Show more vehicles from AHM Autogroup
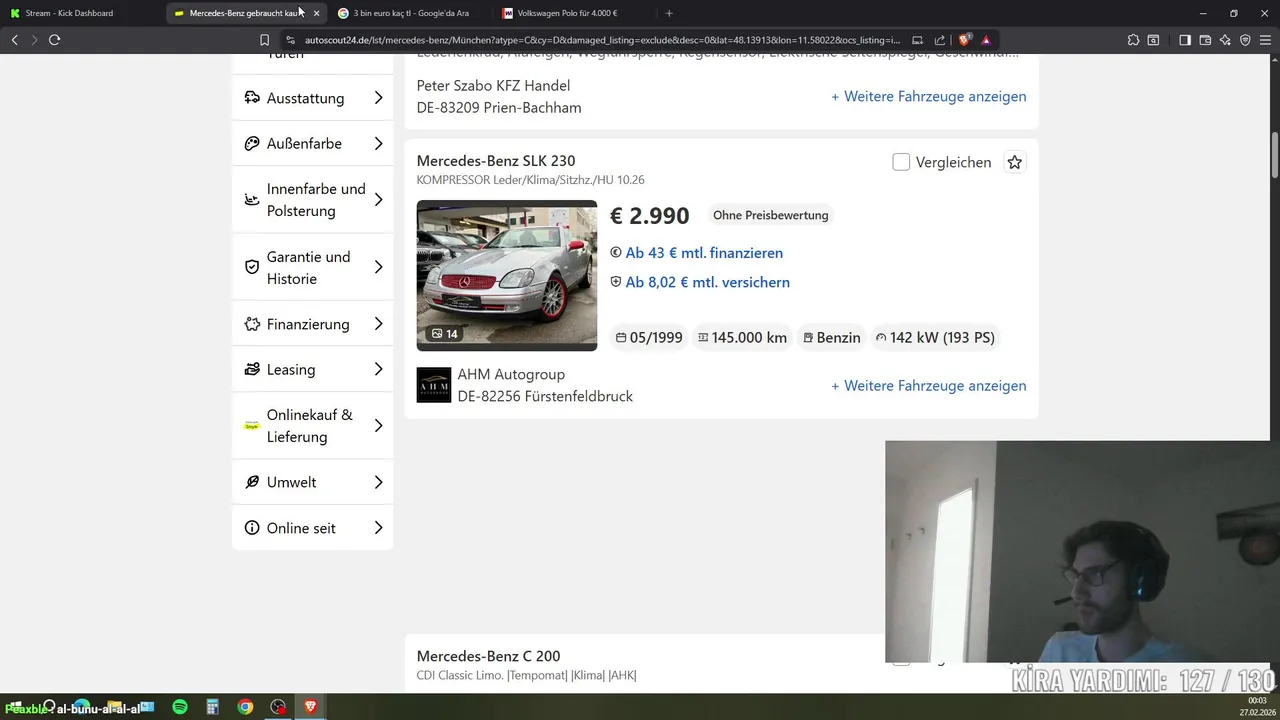The width and height of the screenshot is (1280, 720). (929, 385)
